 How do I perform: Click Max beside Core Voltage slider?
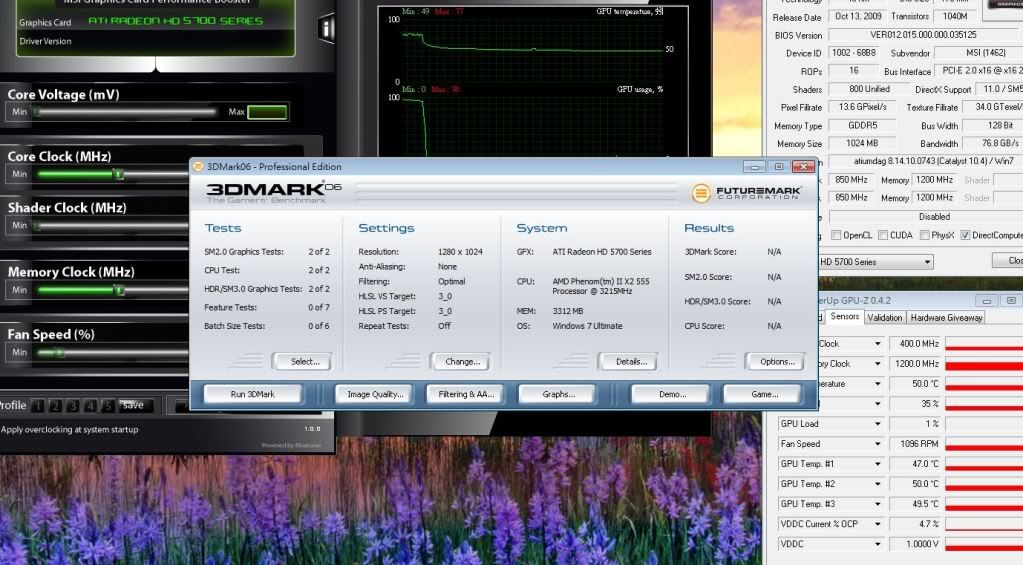[236, 112]
